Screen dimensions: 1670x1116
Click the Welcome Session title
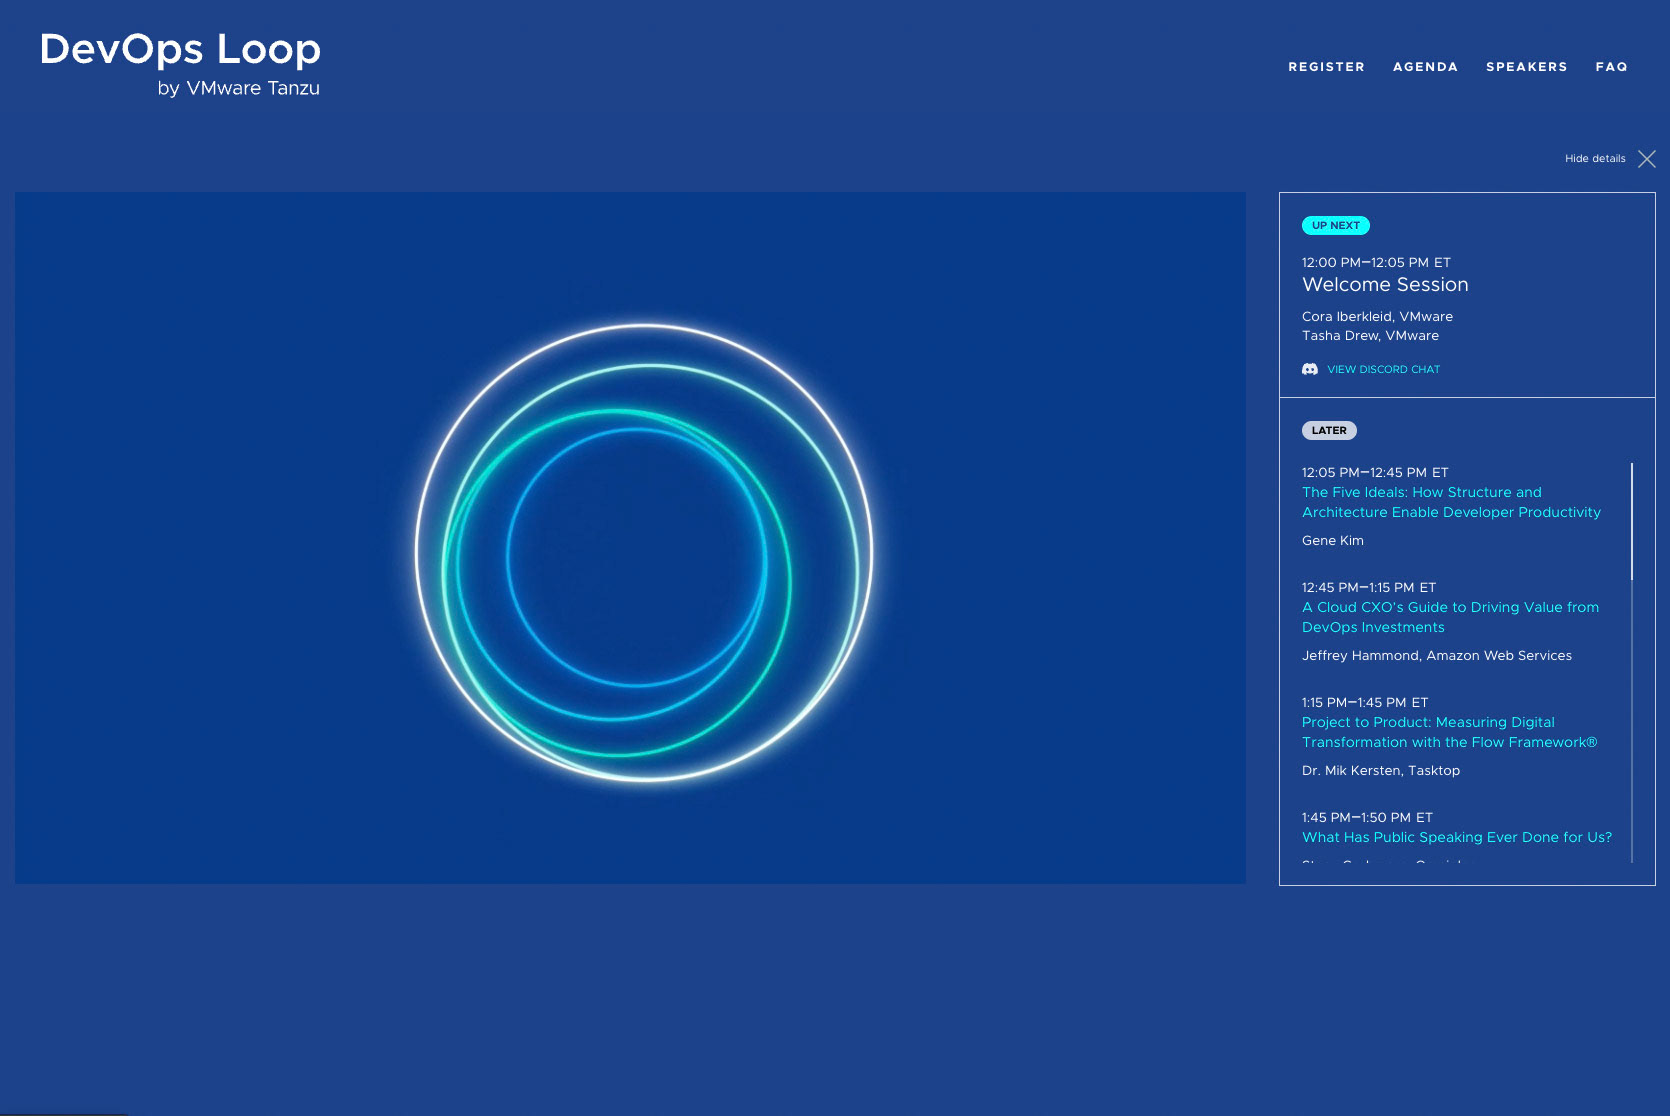pyautogui.click(x=1385, y=285)
